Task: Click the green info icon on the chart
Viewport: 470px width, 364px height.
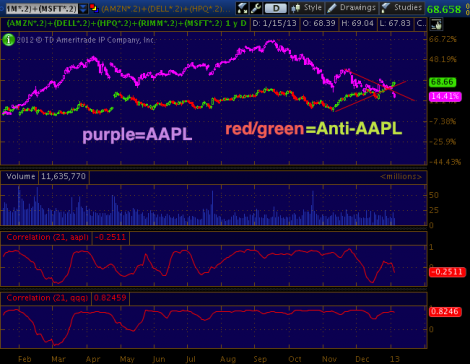Action: (x=8, y=40)
